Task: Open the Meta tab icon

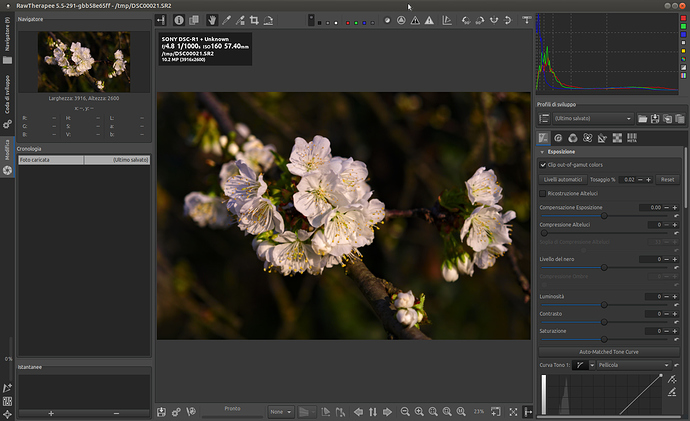Action: (630, 137)
